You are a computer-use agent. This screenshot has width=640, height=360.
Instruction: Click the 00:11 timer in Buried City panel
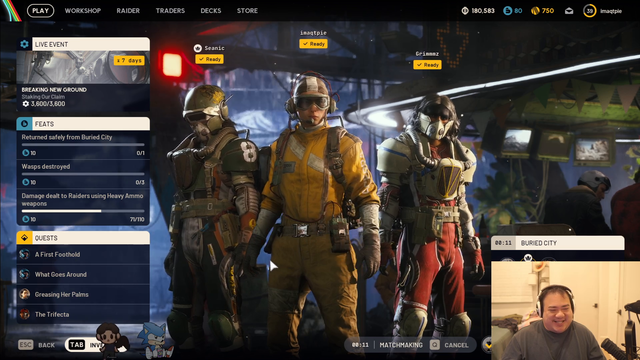click(503, 243)
